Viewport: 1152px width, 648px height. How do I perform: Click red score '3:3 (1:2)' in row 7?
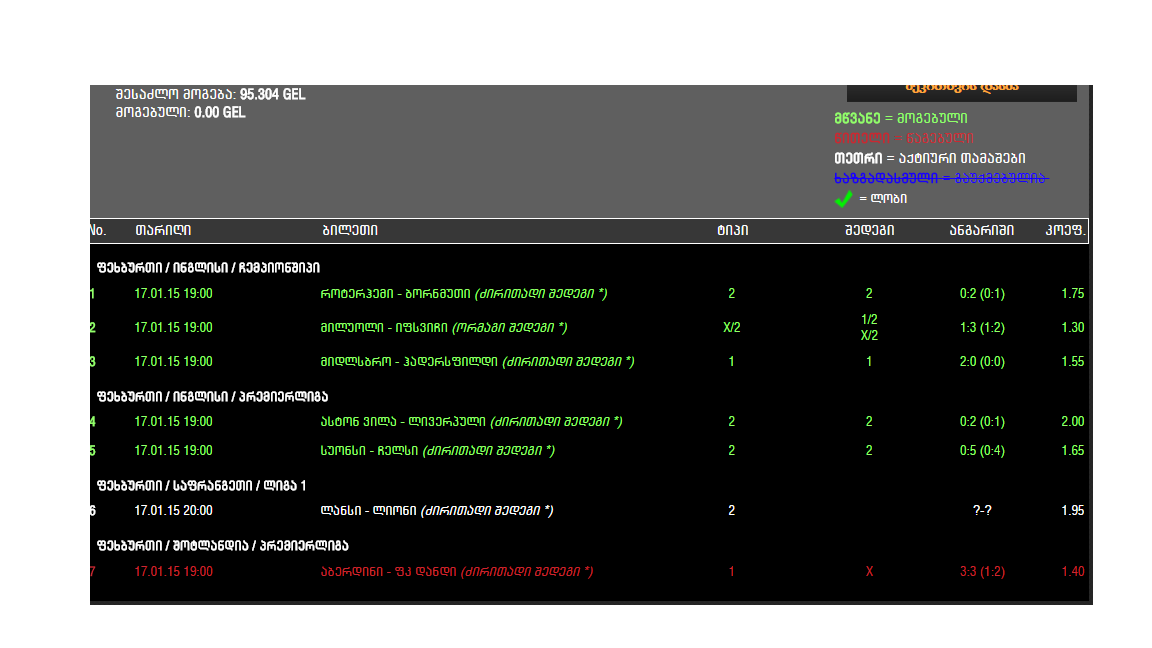982,572
